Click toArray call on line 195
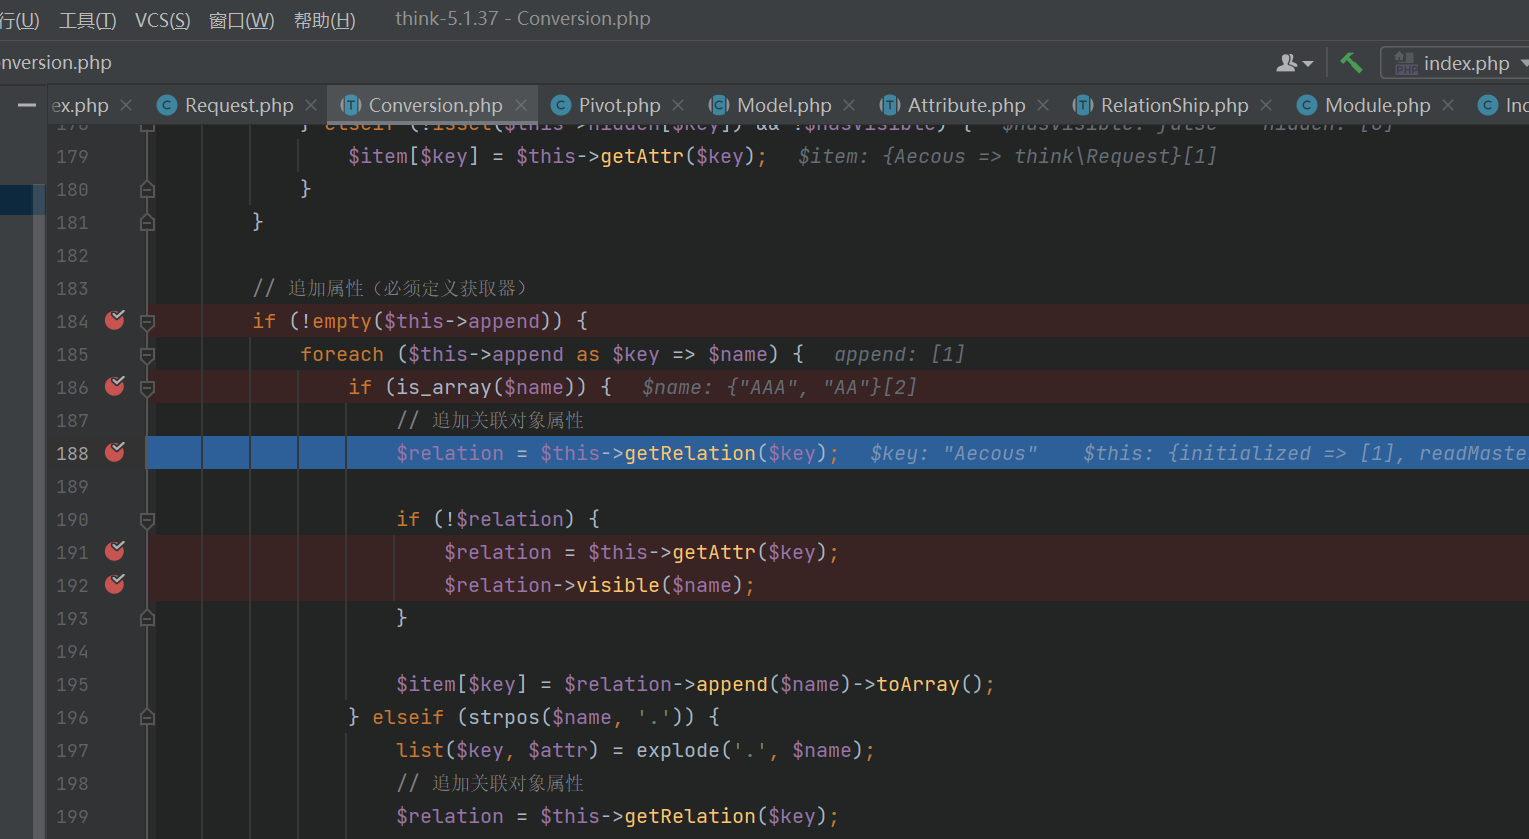Screen dimensions: 1529x839 [x=918, y=684]
